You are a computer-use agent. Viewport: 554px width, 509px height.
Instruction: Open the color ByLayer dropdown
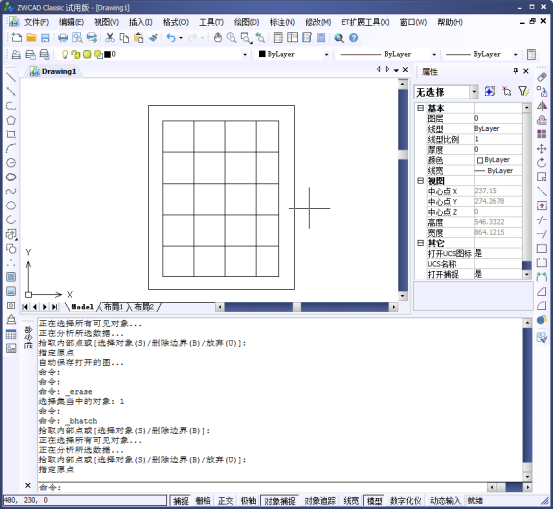[326, 54]
